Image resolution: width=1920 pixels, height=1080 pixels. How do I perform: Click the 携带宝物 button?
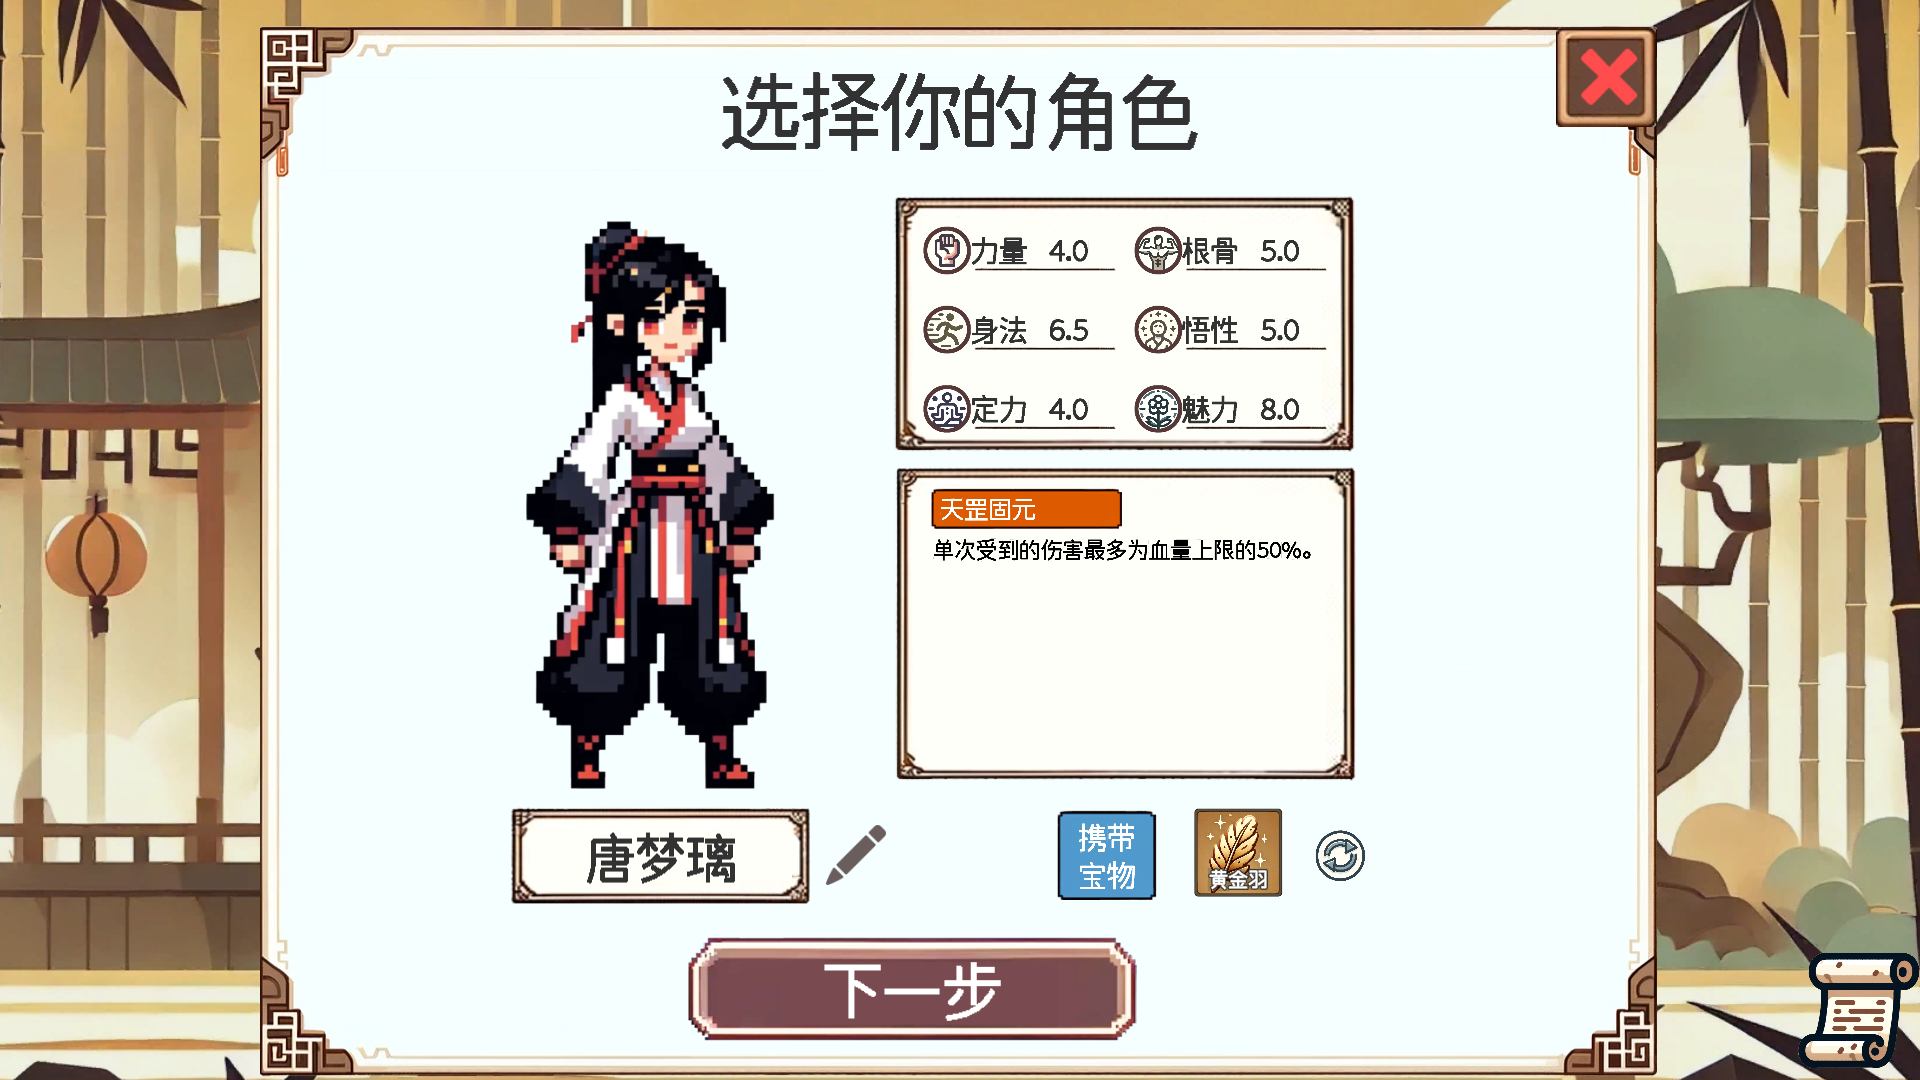[1106, 856]
